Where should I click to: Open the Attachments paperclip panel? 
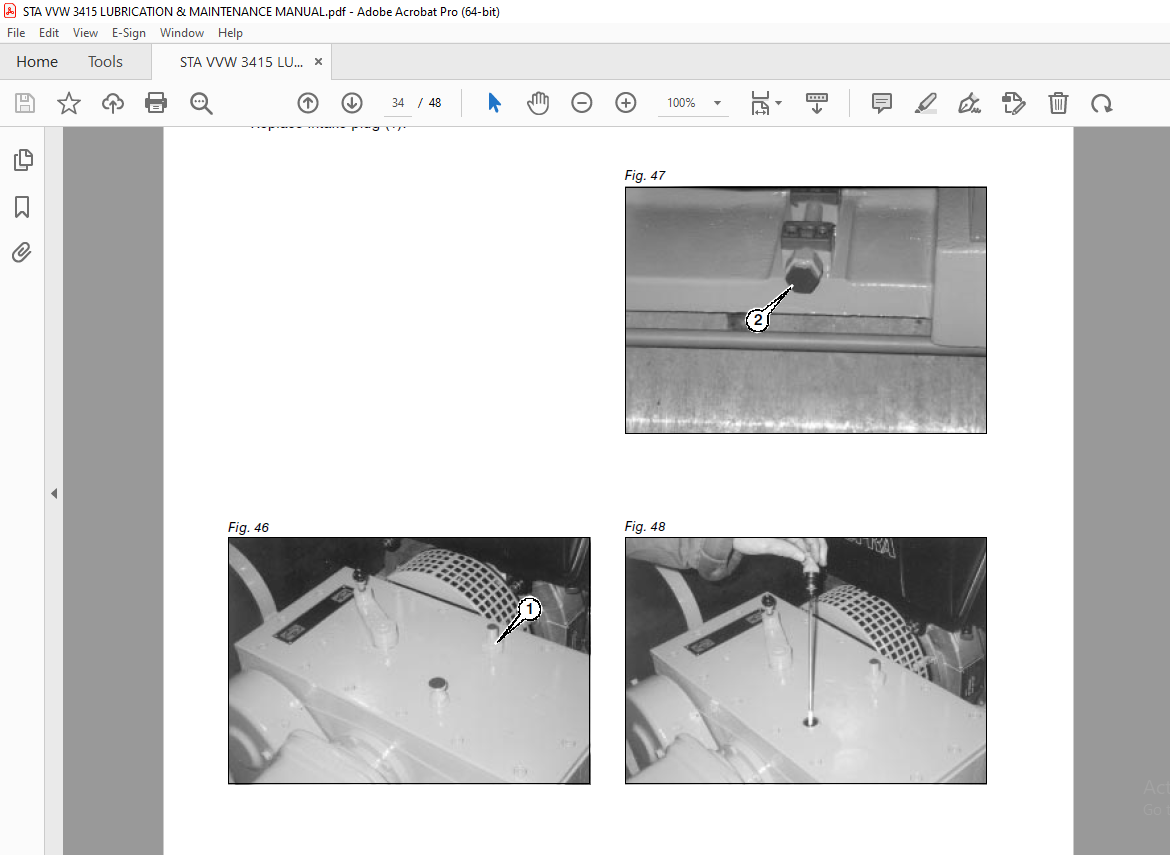pyautogui.click(x=22, y=253)
